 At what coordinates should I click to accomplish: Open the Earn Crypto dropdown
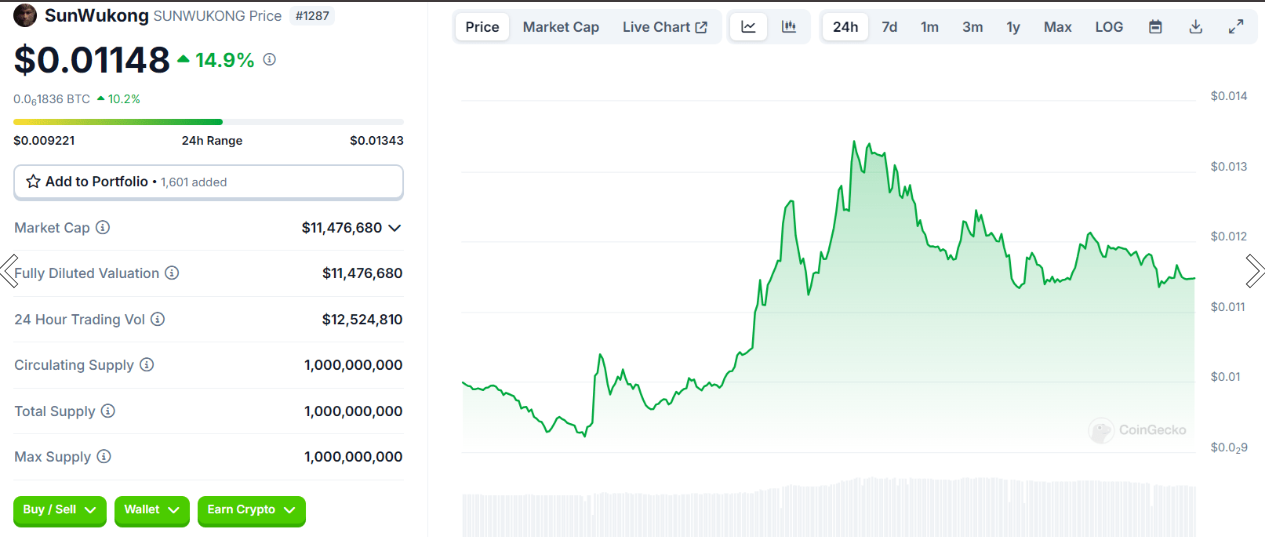(x=251, y=510)
